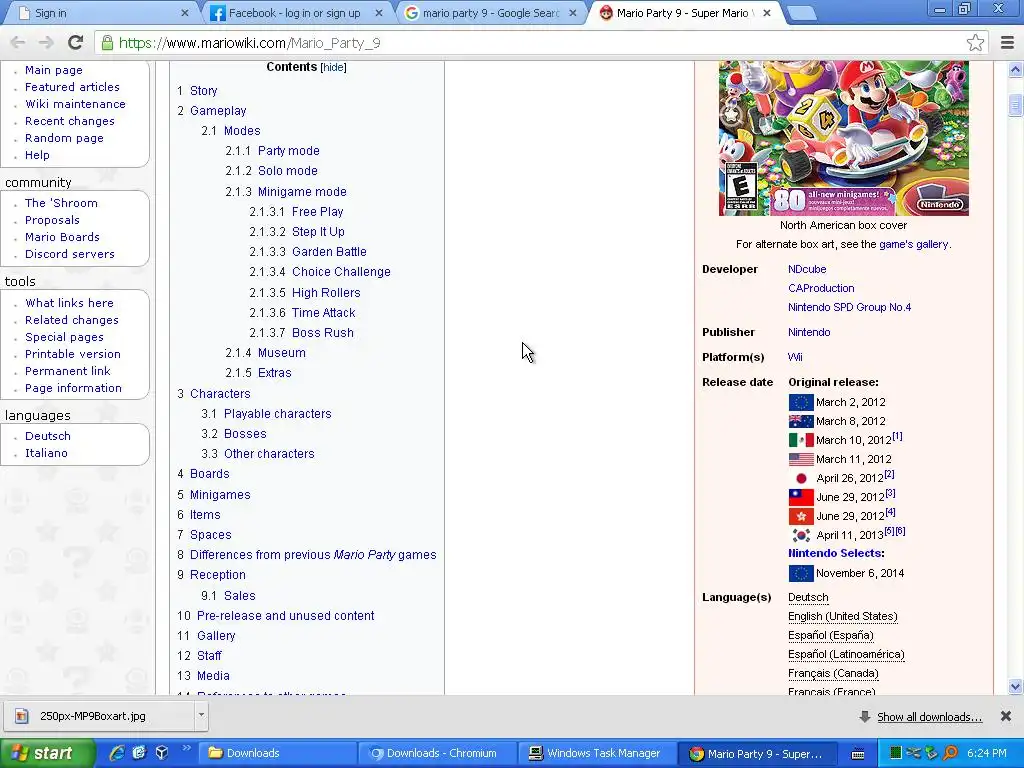Click the Windows Start button

47,753
